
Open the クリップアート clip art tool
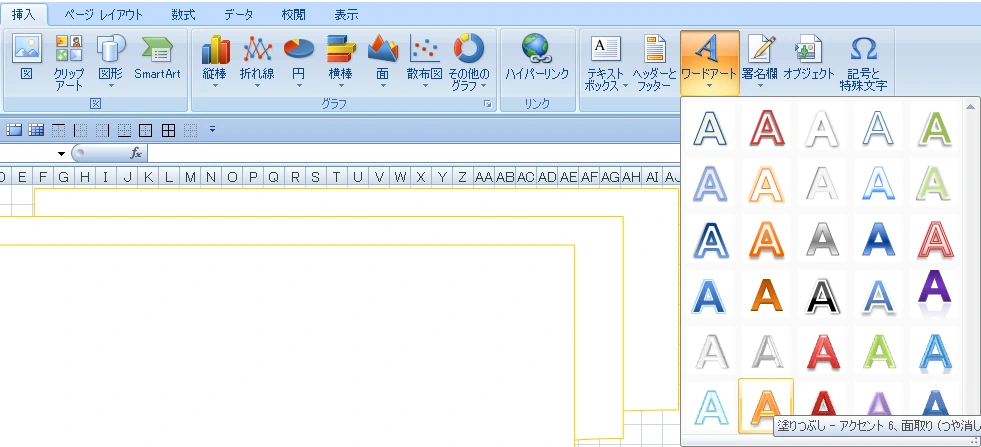click(69, 62)
